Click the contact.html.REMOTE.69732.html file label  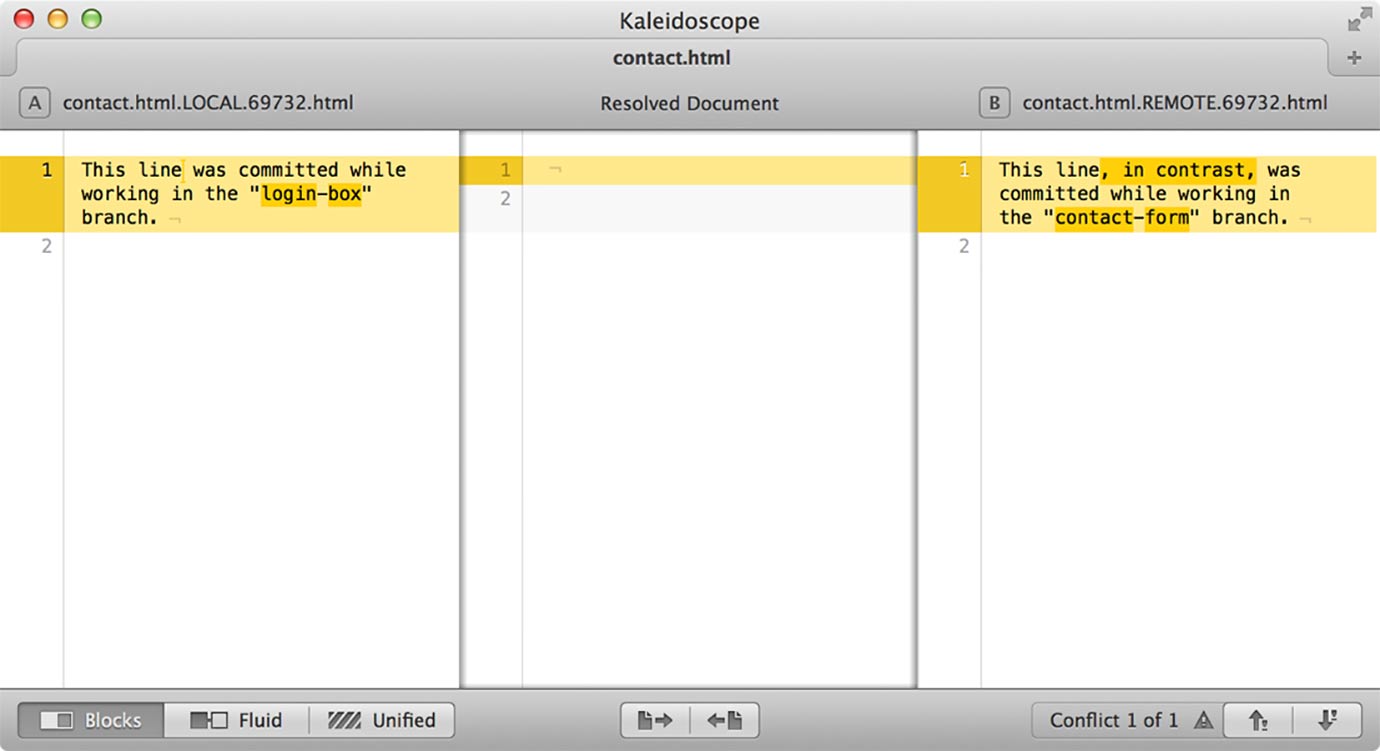(1174, 103)
